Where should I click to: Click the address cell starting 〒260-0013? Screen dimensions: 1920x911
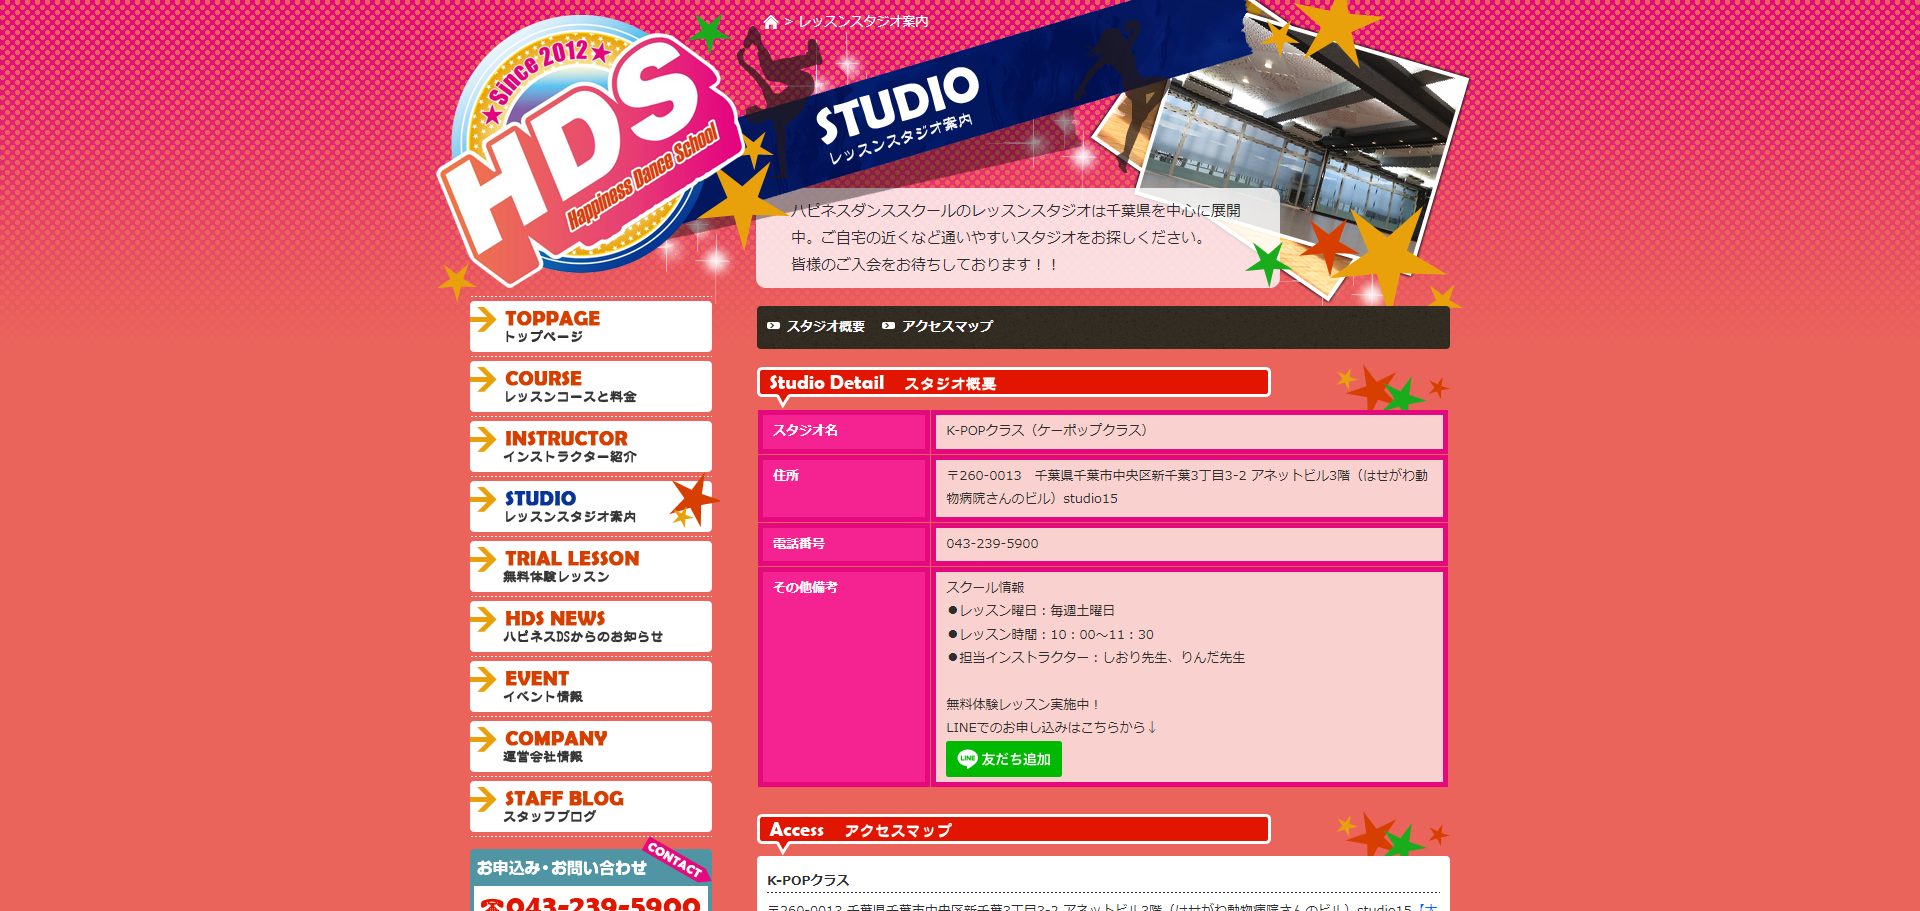(1189, 487)
